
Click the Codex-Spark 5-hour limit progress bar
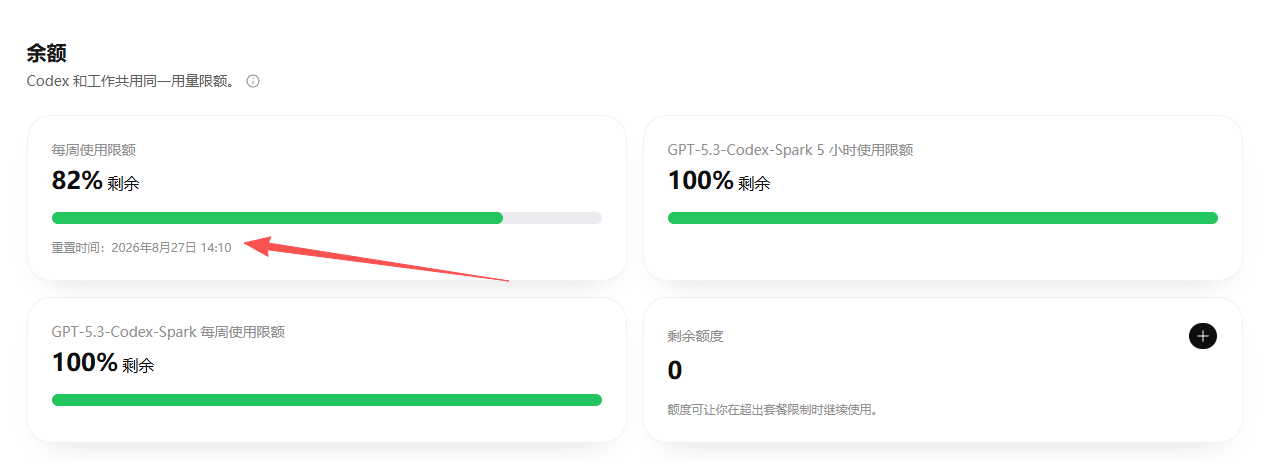point(943,218)
